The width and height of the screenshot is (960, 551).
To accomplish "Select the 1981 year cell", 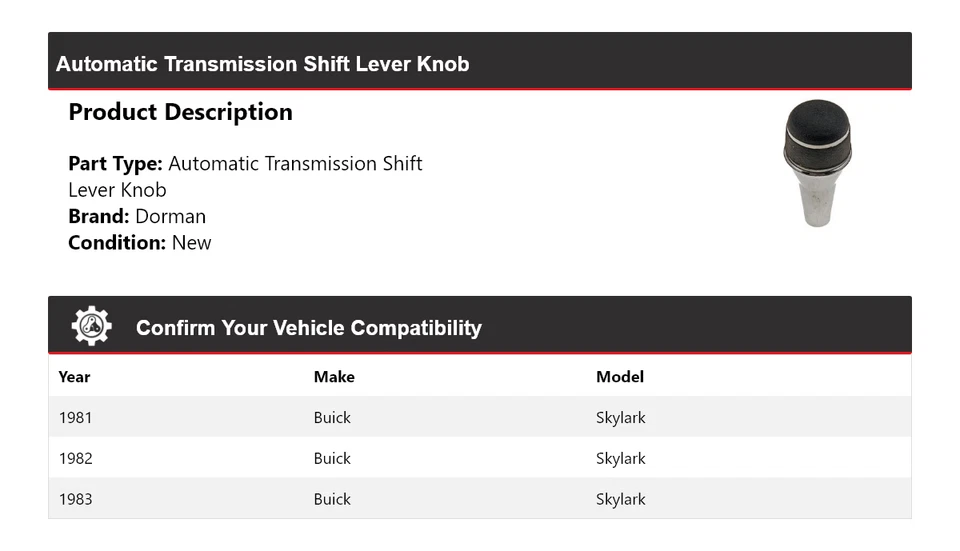I will coord(75,417).
